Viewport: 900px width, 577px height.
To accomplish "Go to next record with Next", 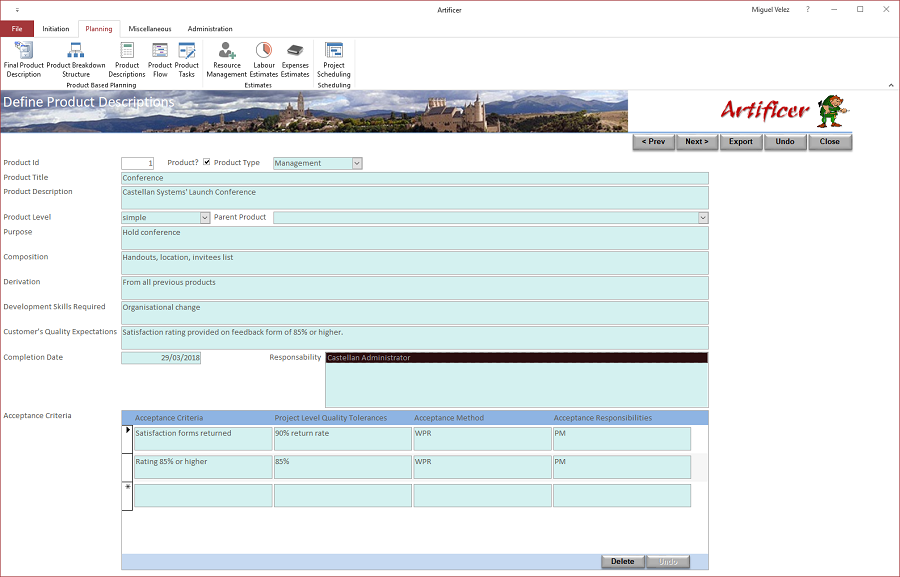I will [x=697, y=142].
